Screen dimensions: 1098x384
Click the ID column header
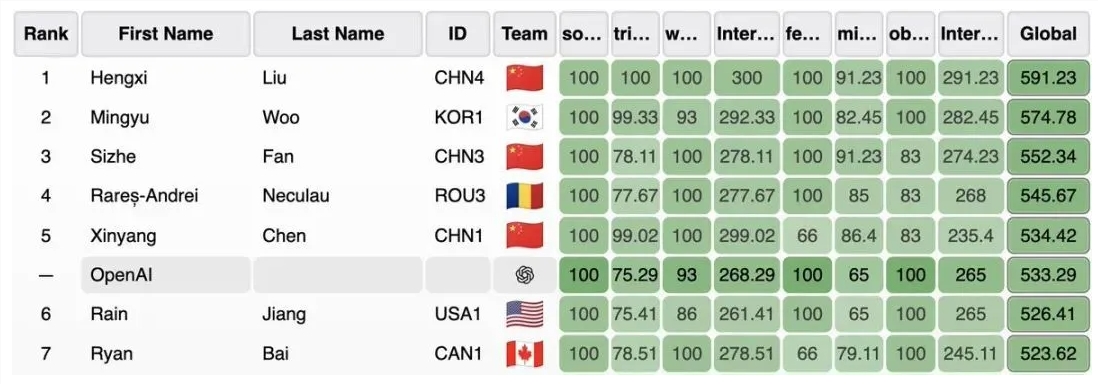[457, 34]
